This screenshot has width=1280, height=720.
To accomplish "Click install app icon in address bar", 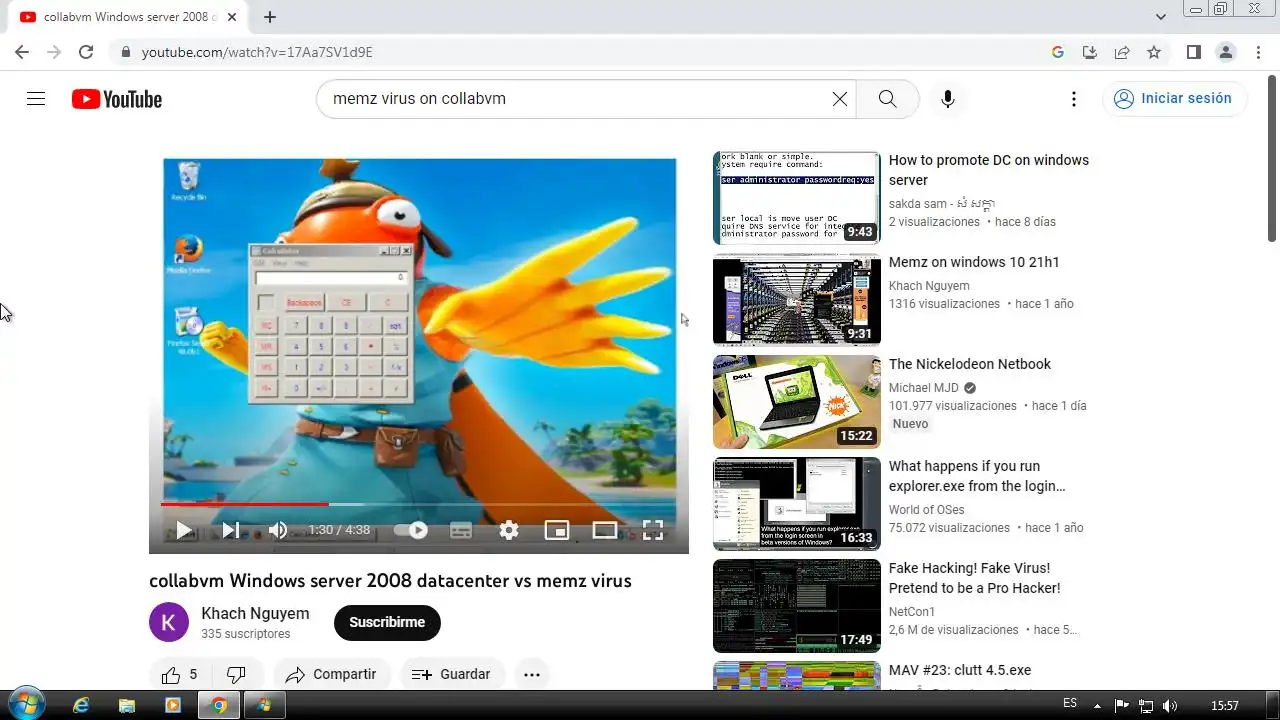I will 1090,52.
